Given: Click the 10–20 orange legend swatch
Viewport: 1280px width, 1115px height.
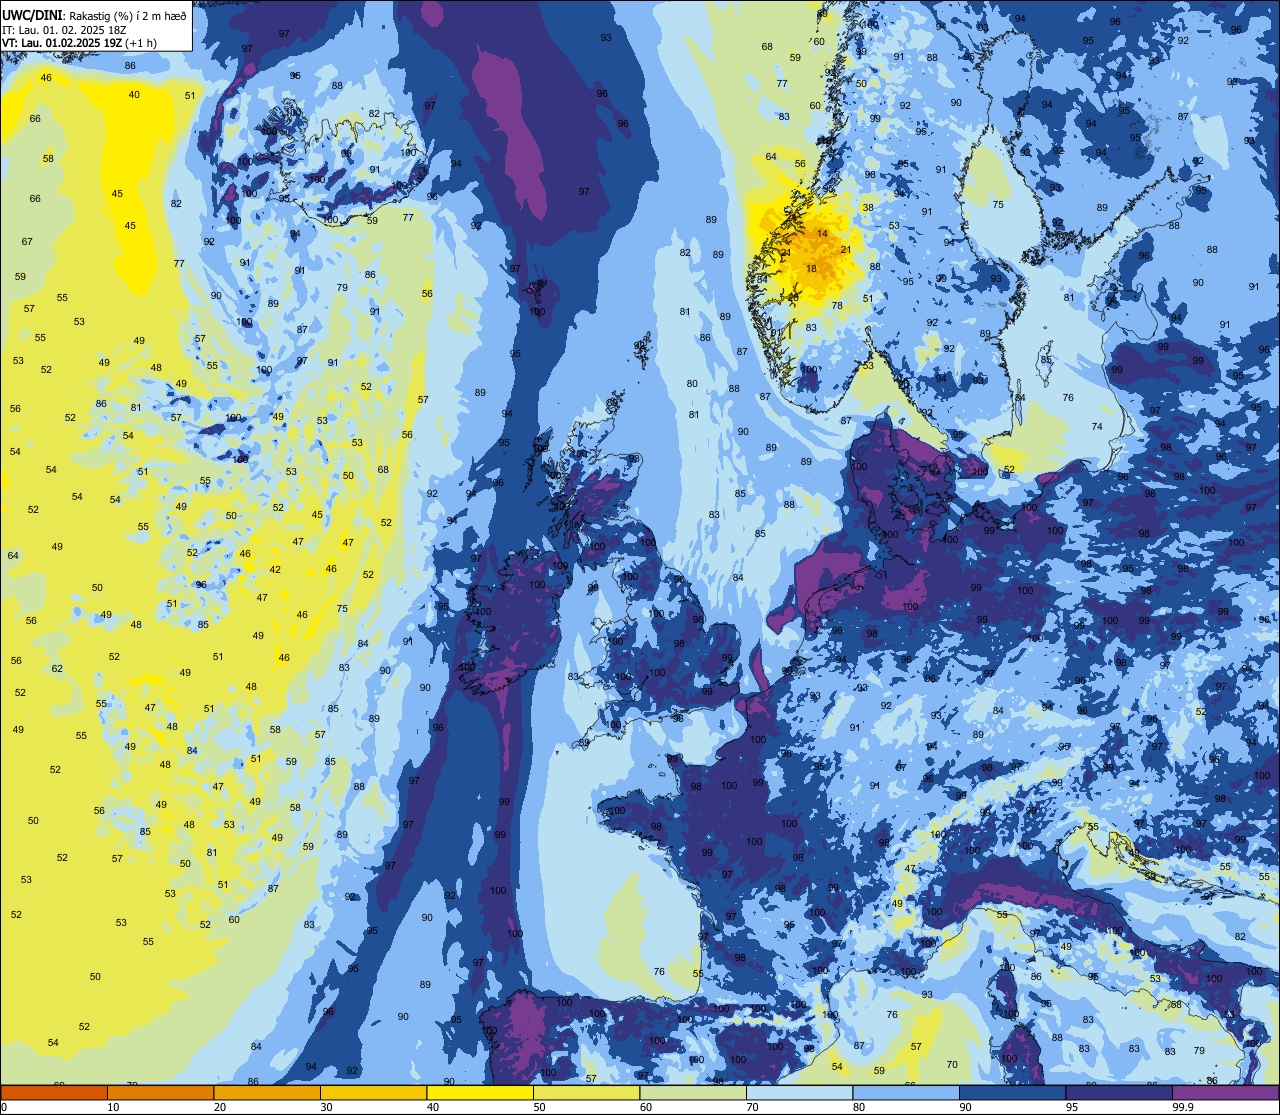Looking at the screenshot, I should click(x=160, y=1092).
